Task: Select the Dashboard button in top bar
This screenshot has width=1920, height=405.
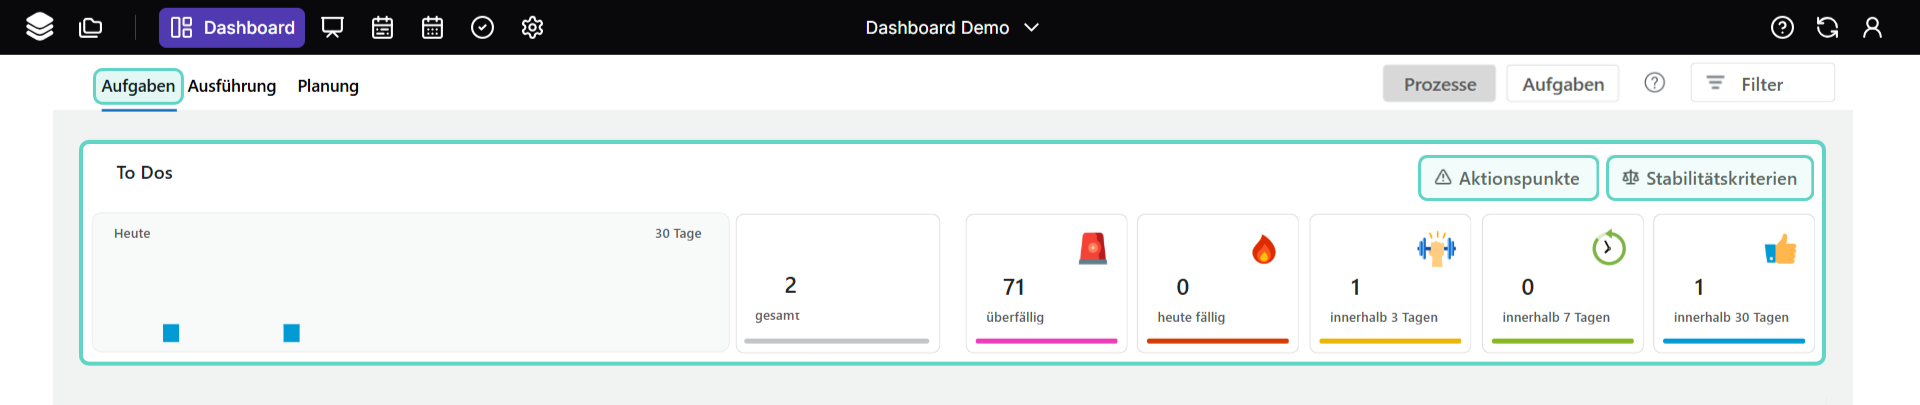Action: tap(232, 27)
